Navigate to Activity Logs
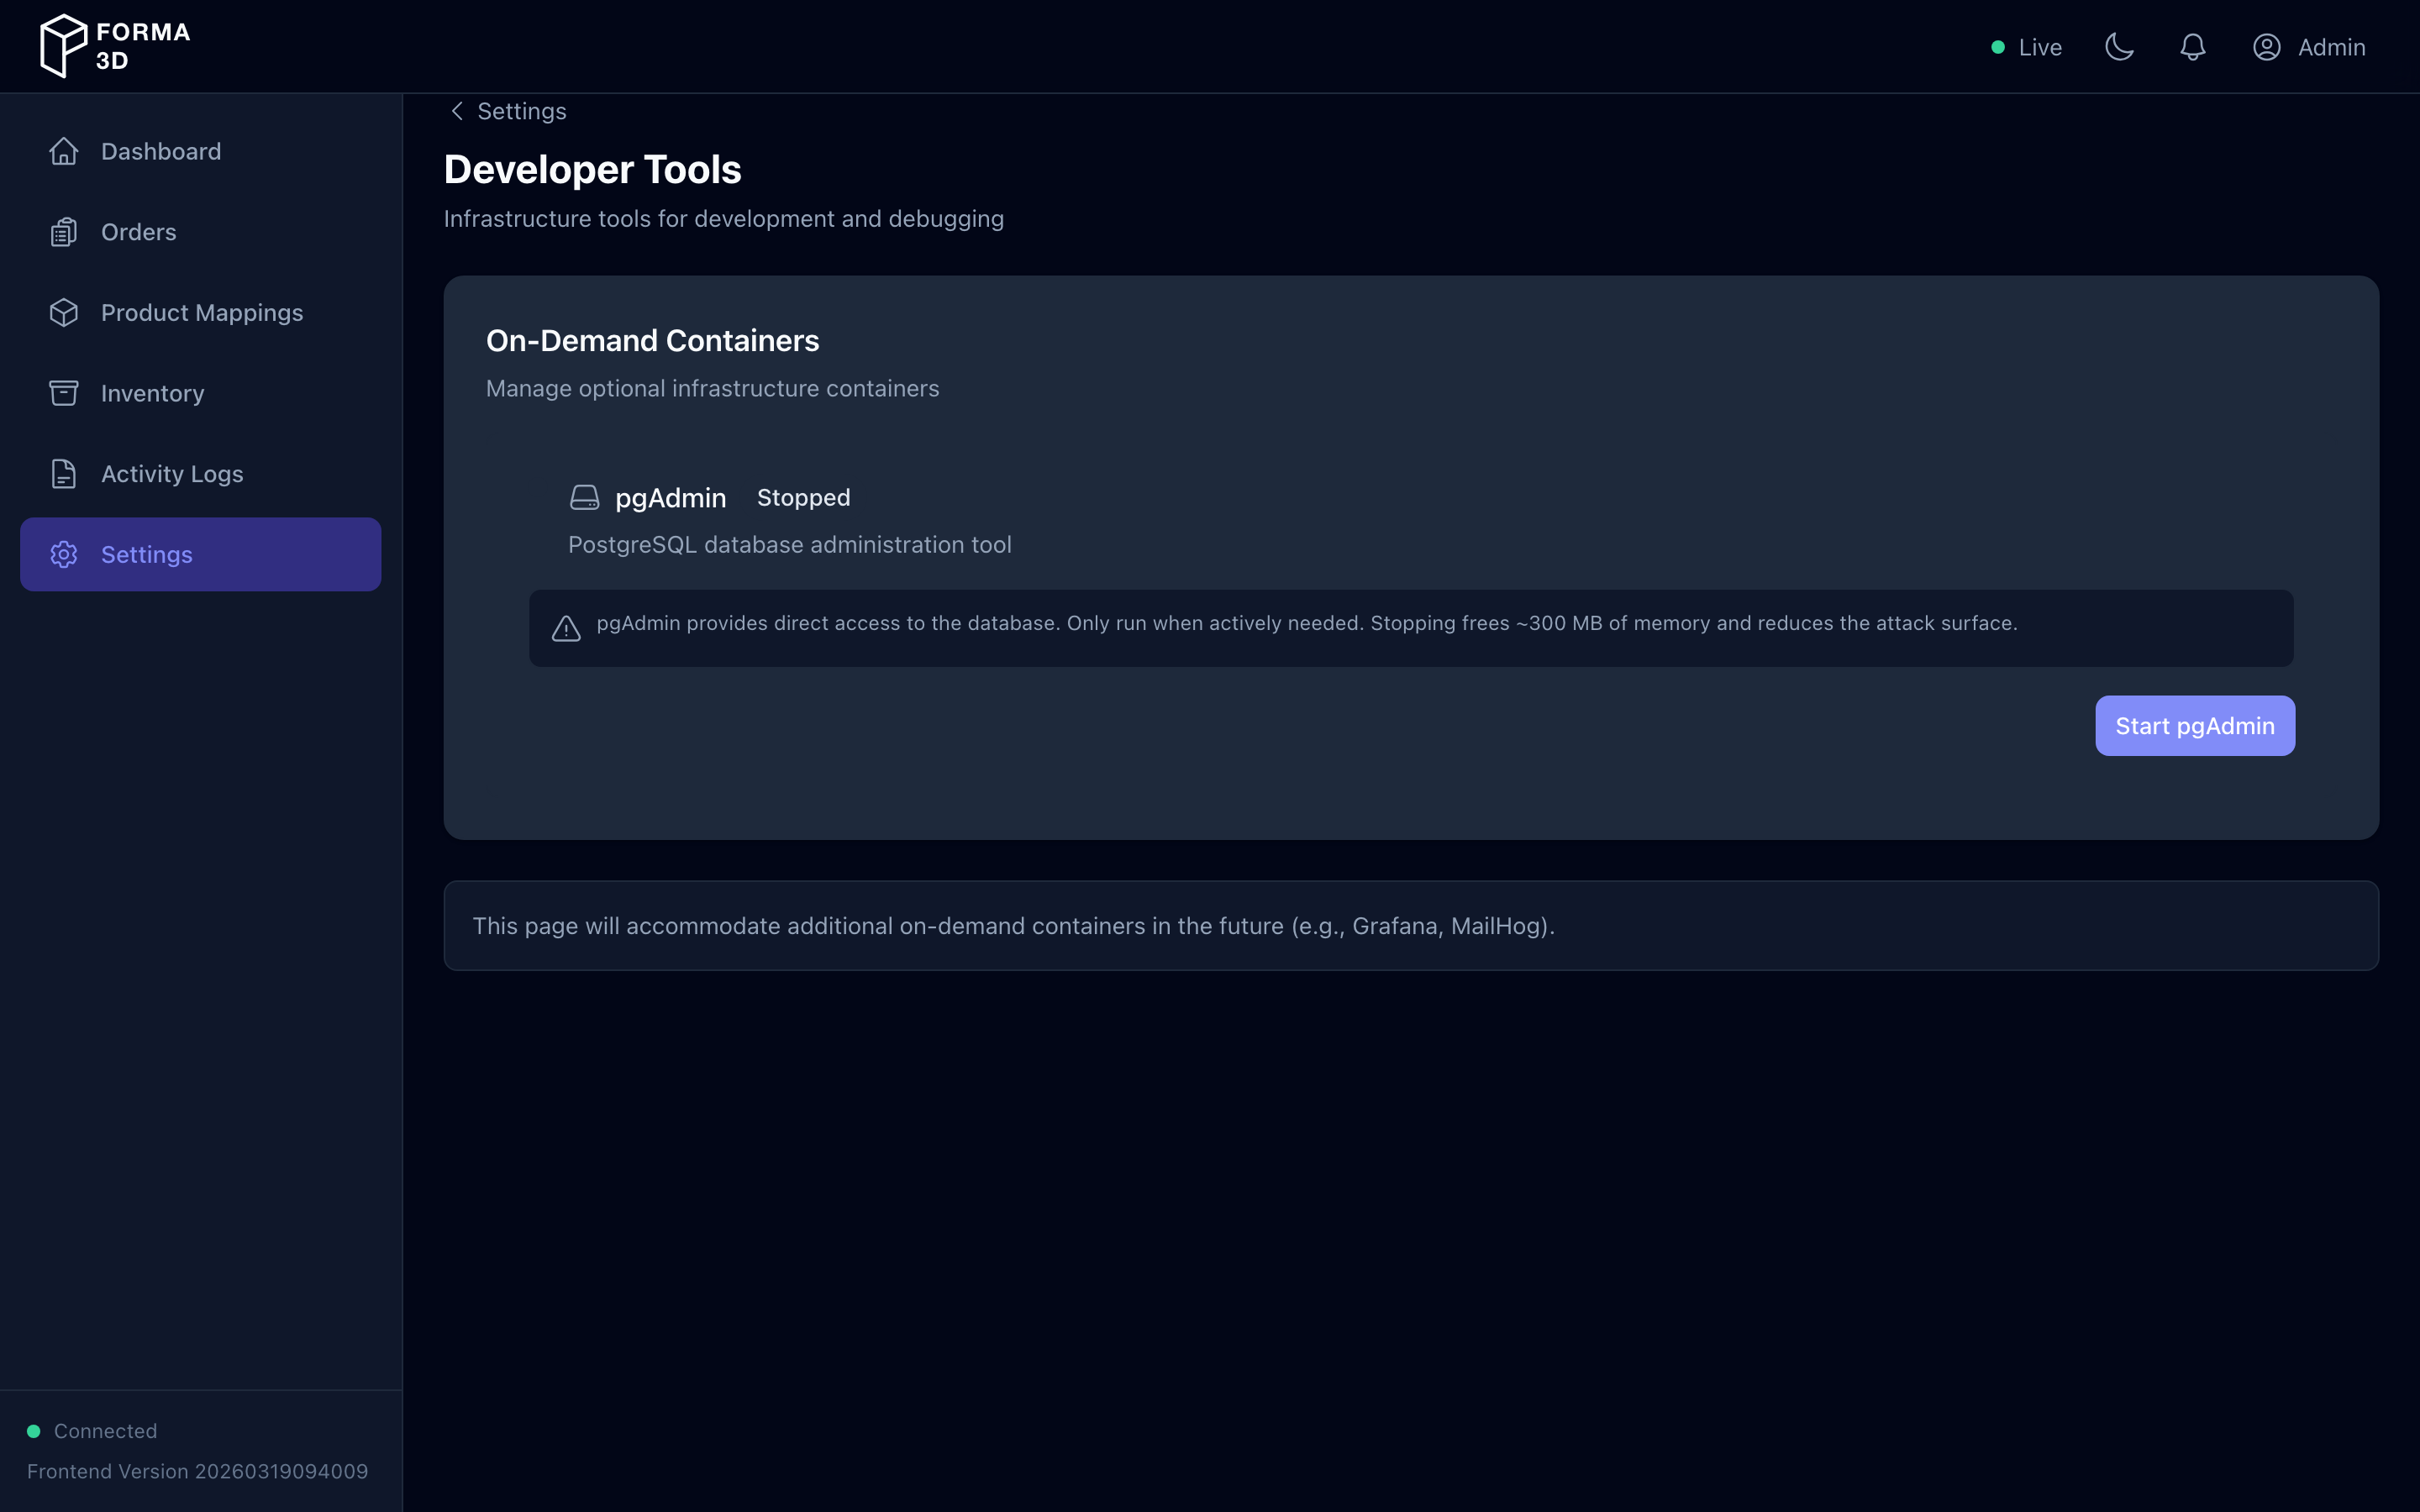 pos(171,473)
